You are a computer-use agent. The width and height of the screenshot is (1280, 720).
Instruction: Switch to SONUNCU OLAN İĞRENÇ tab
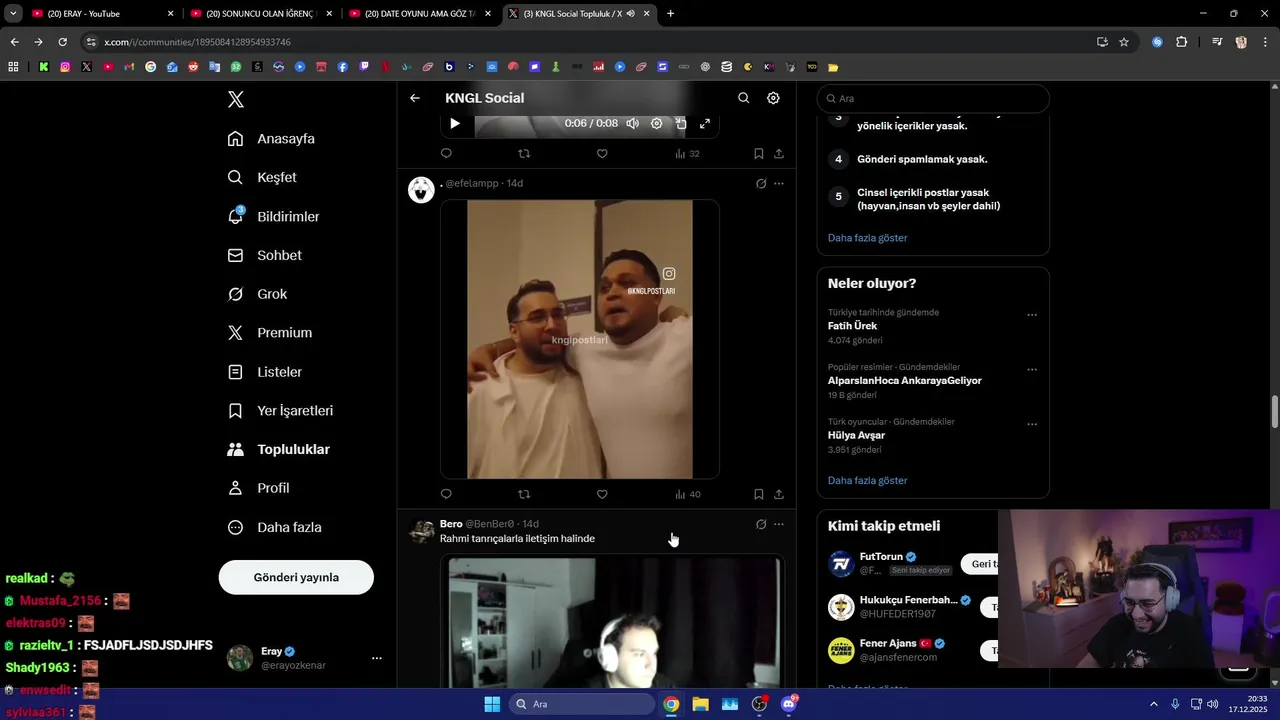coord(260,14)
